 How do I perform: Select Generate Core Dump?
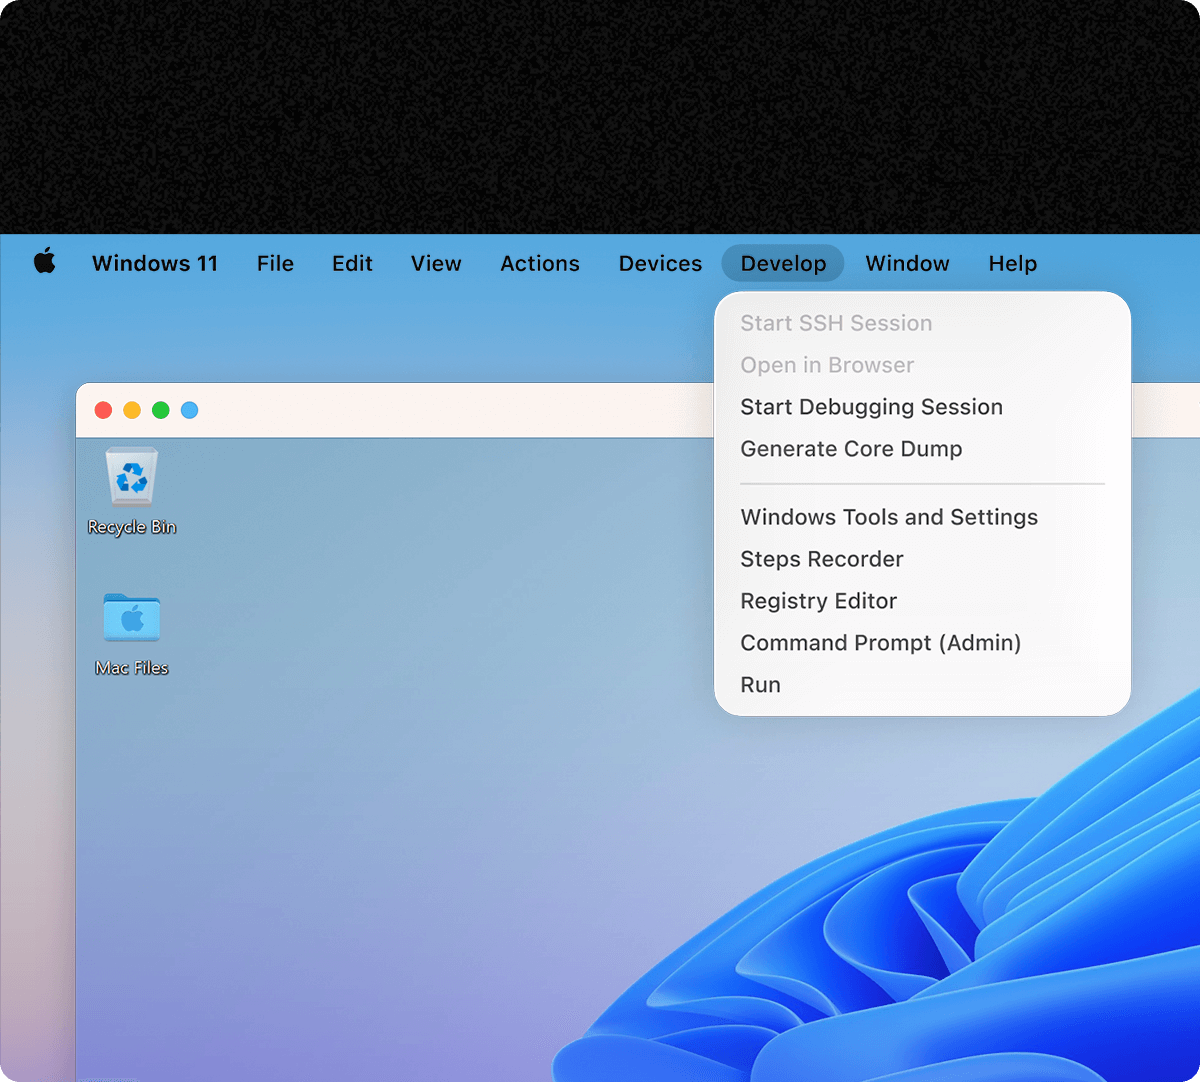pyautogui.click(x=851, y=449)
